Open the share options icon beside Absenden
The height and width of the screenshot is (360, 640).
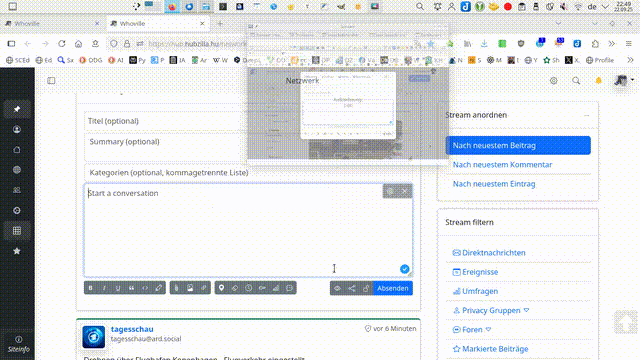(352, 288)
